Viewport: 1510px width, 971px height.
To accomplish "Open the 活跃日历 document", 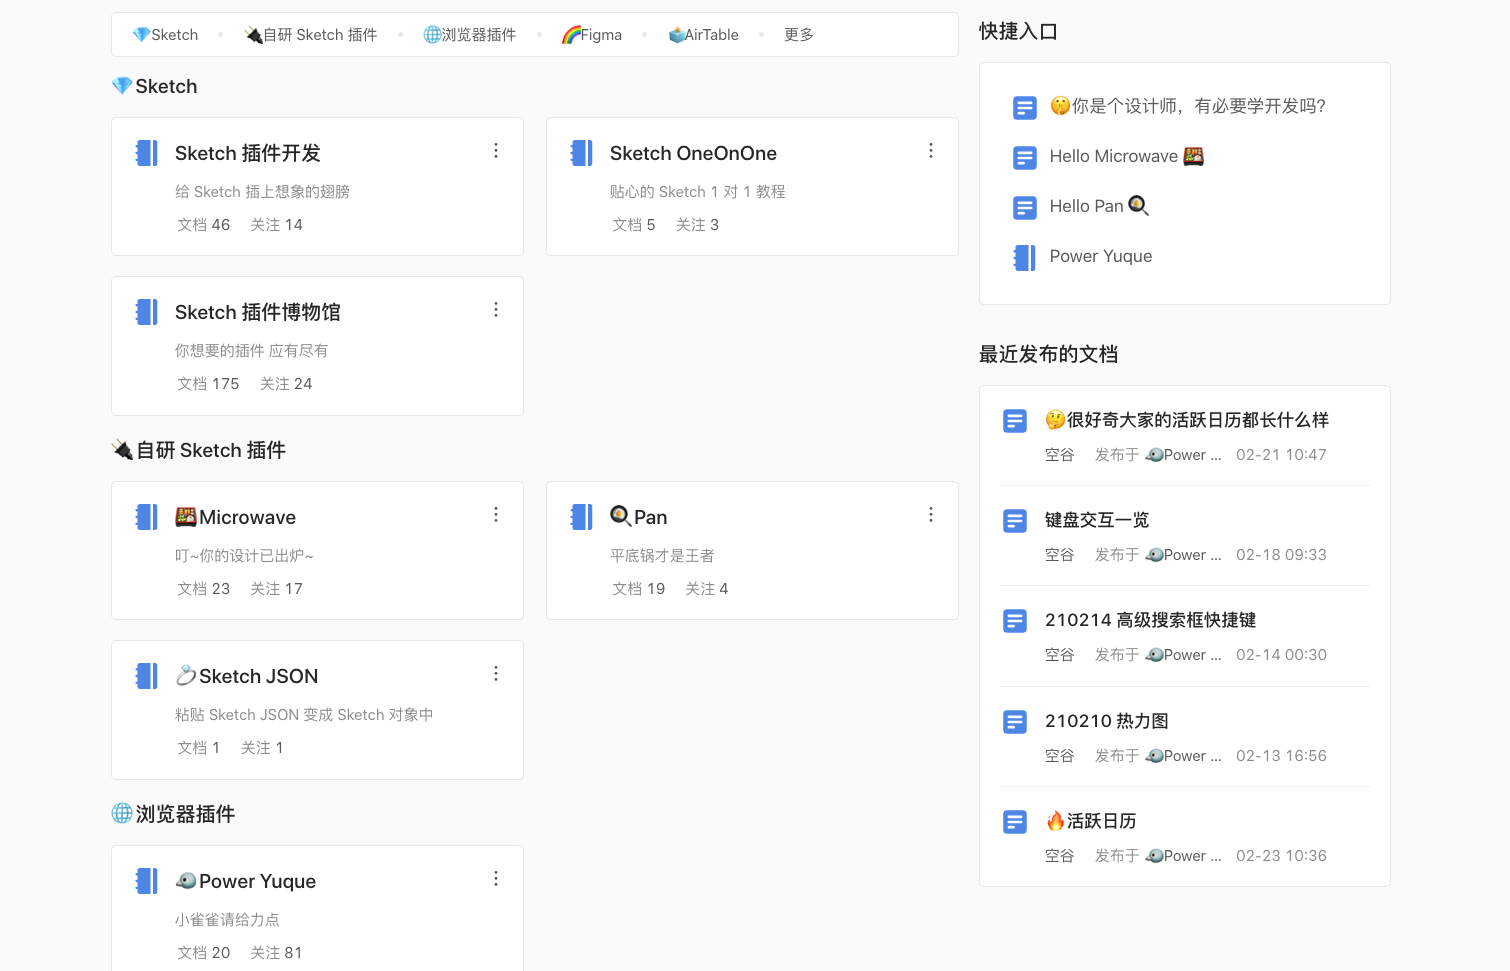I will (1091, 821).
